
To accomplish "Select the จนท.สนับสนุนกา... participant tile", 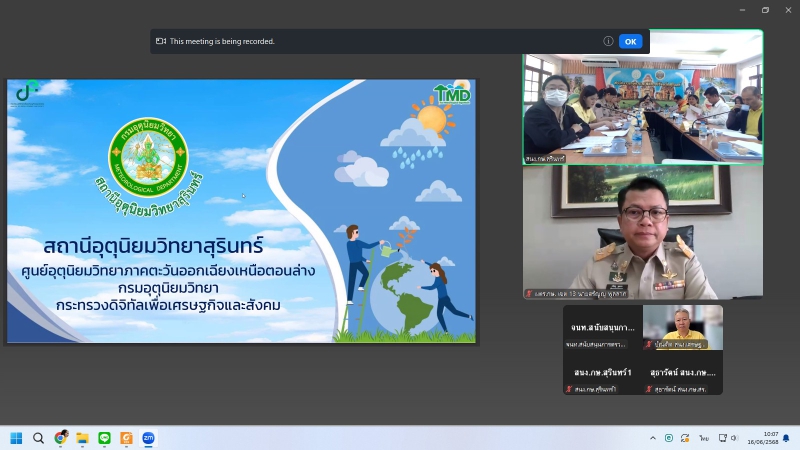I will click(x=603, y=328).
